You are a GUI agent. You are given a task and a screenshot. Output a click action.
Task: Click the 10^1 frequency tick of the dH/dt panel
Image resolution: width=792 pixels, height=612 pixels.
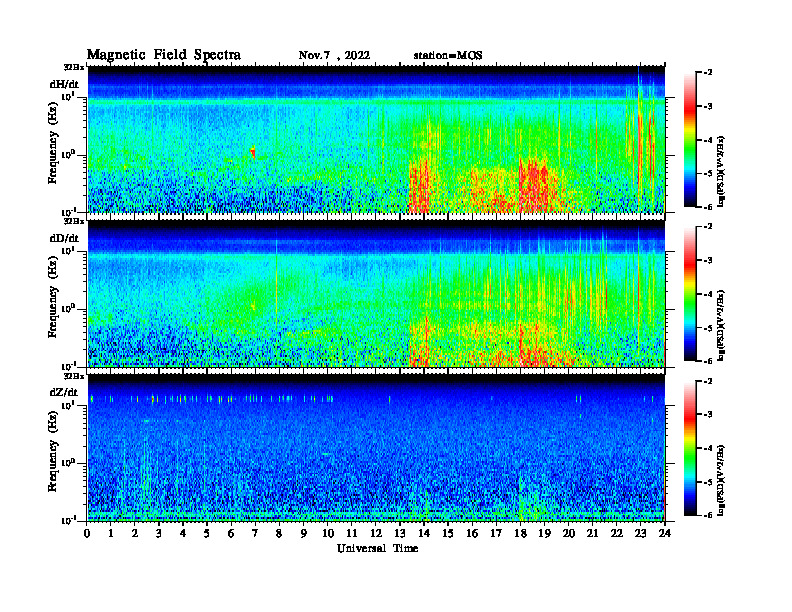pyautogui.click(x=68, y=97)
